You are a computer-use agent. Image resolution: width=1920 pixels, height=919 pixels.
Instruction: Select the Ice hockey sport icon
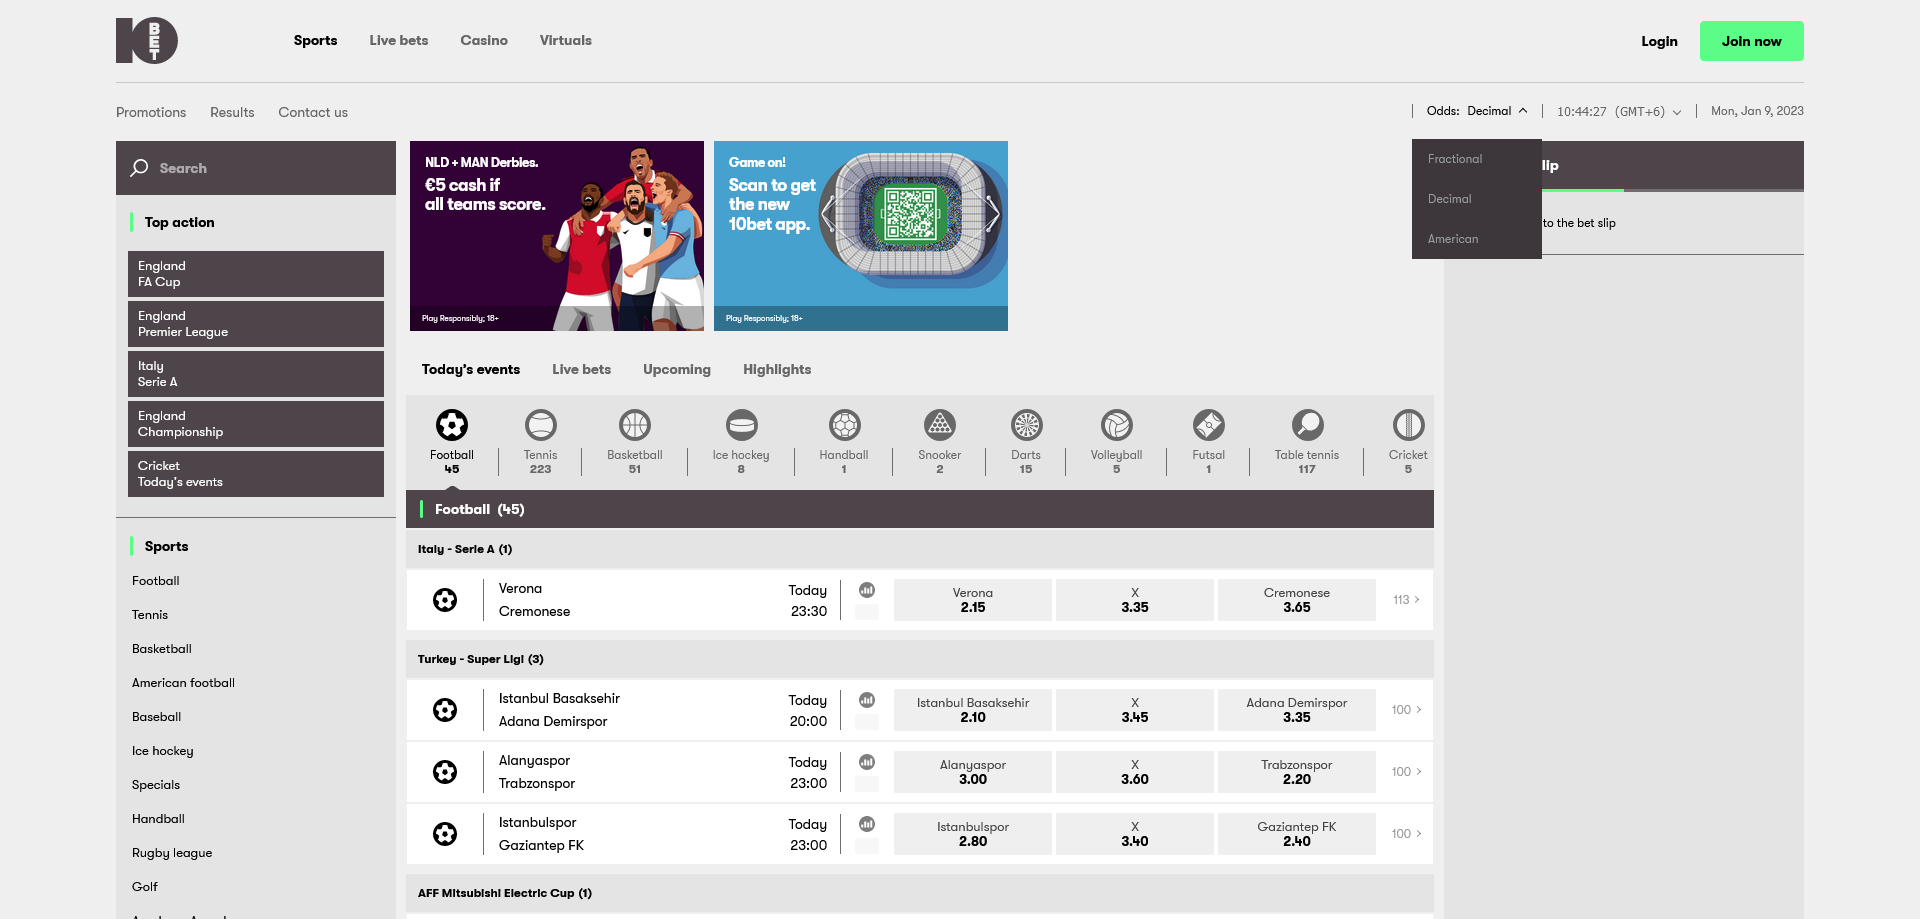742,425
